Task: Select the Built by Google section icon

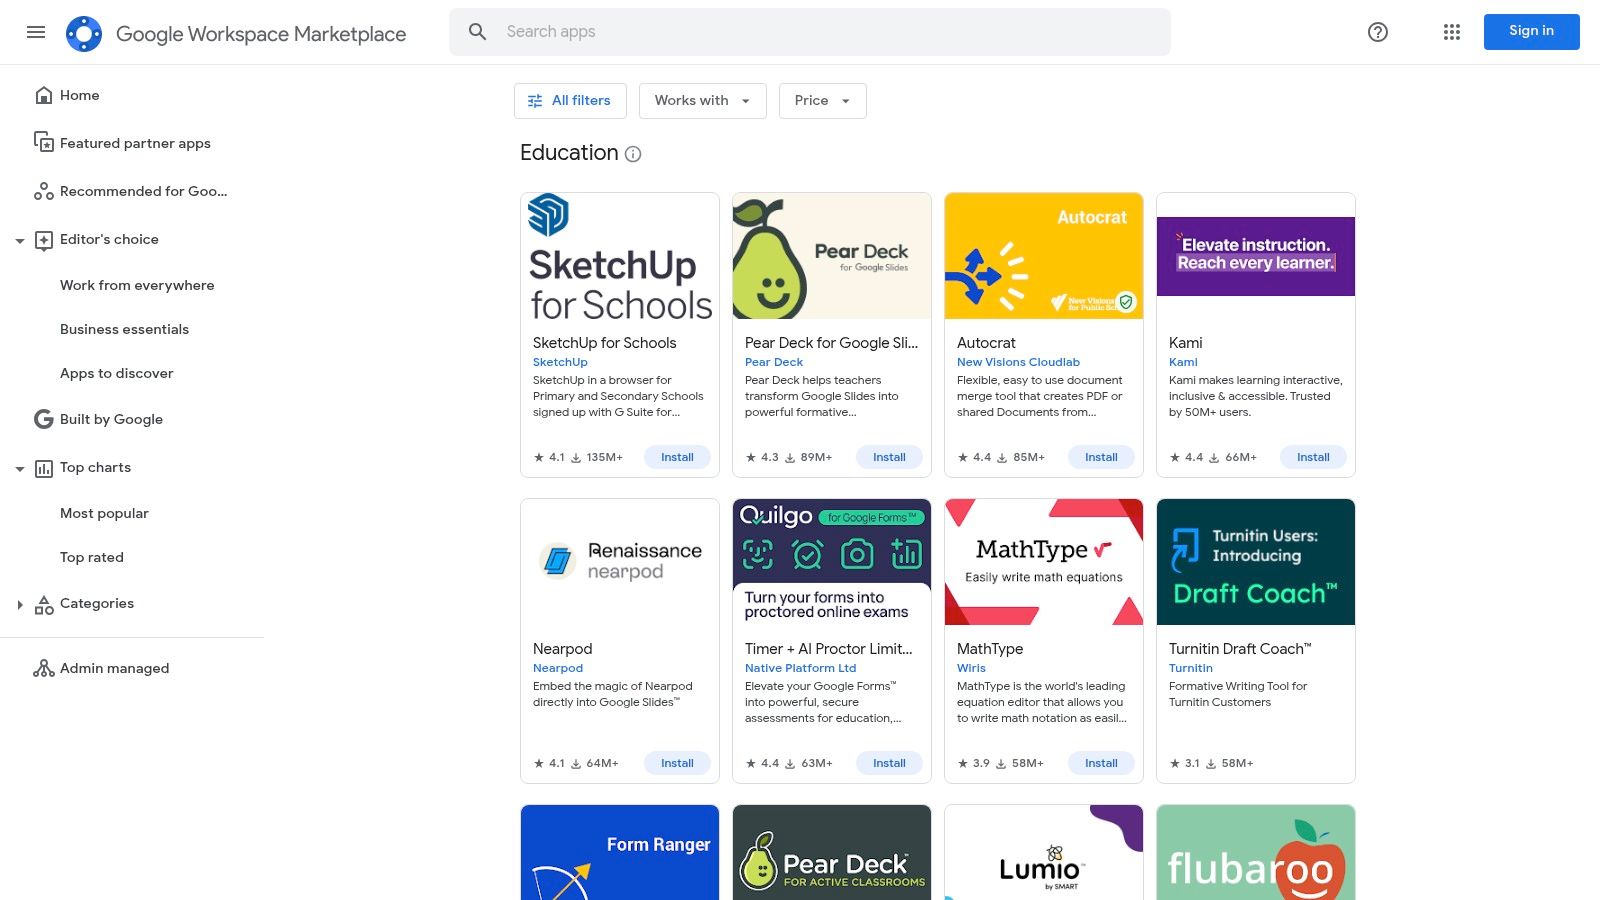Action: coord(43,419)
